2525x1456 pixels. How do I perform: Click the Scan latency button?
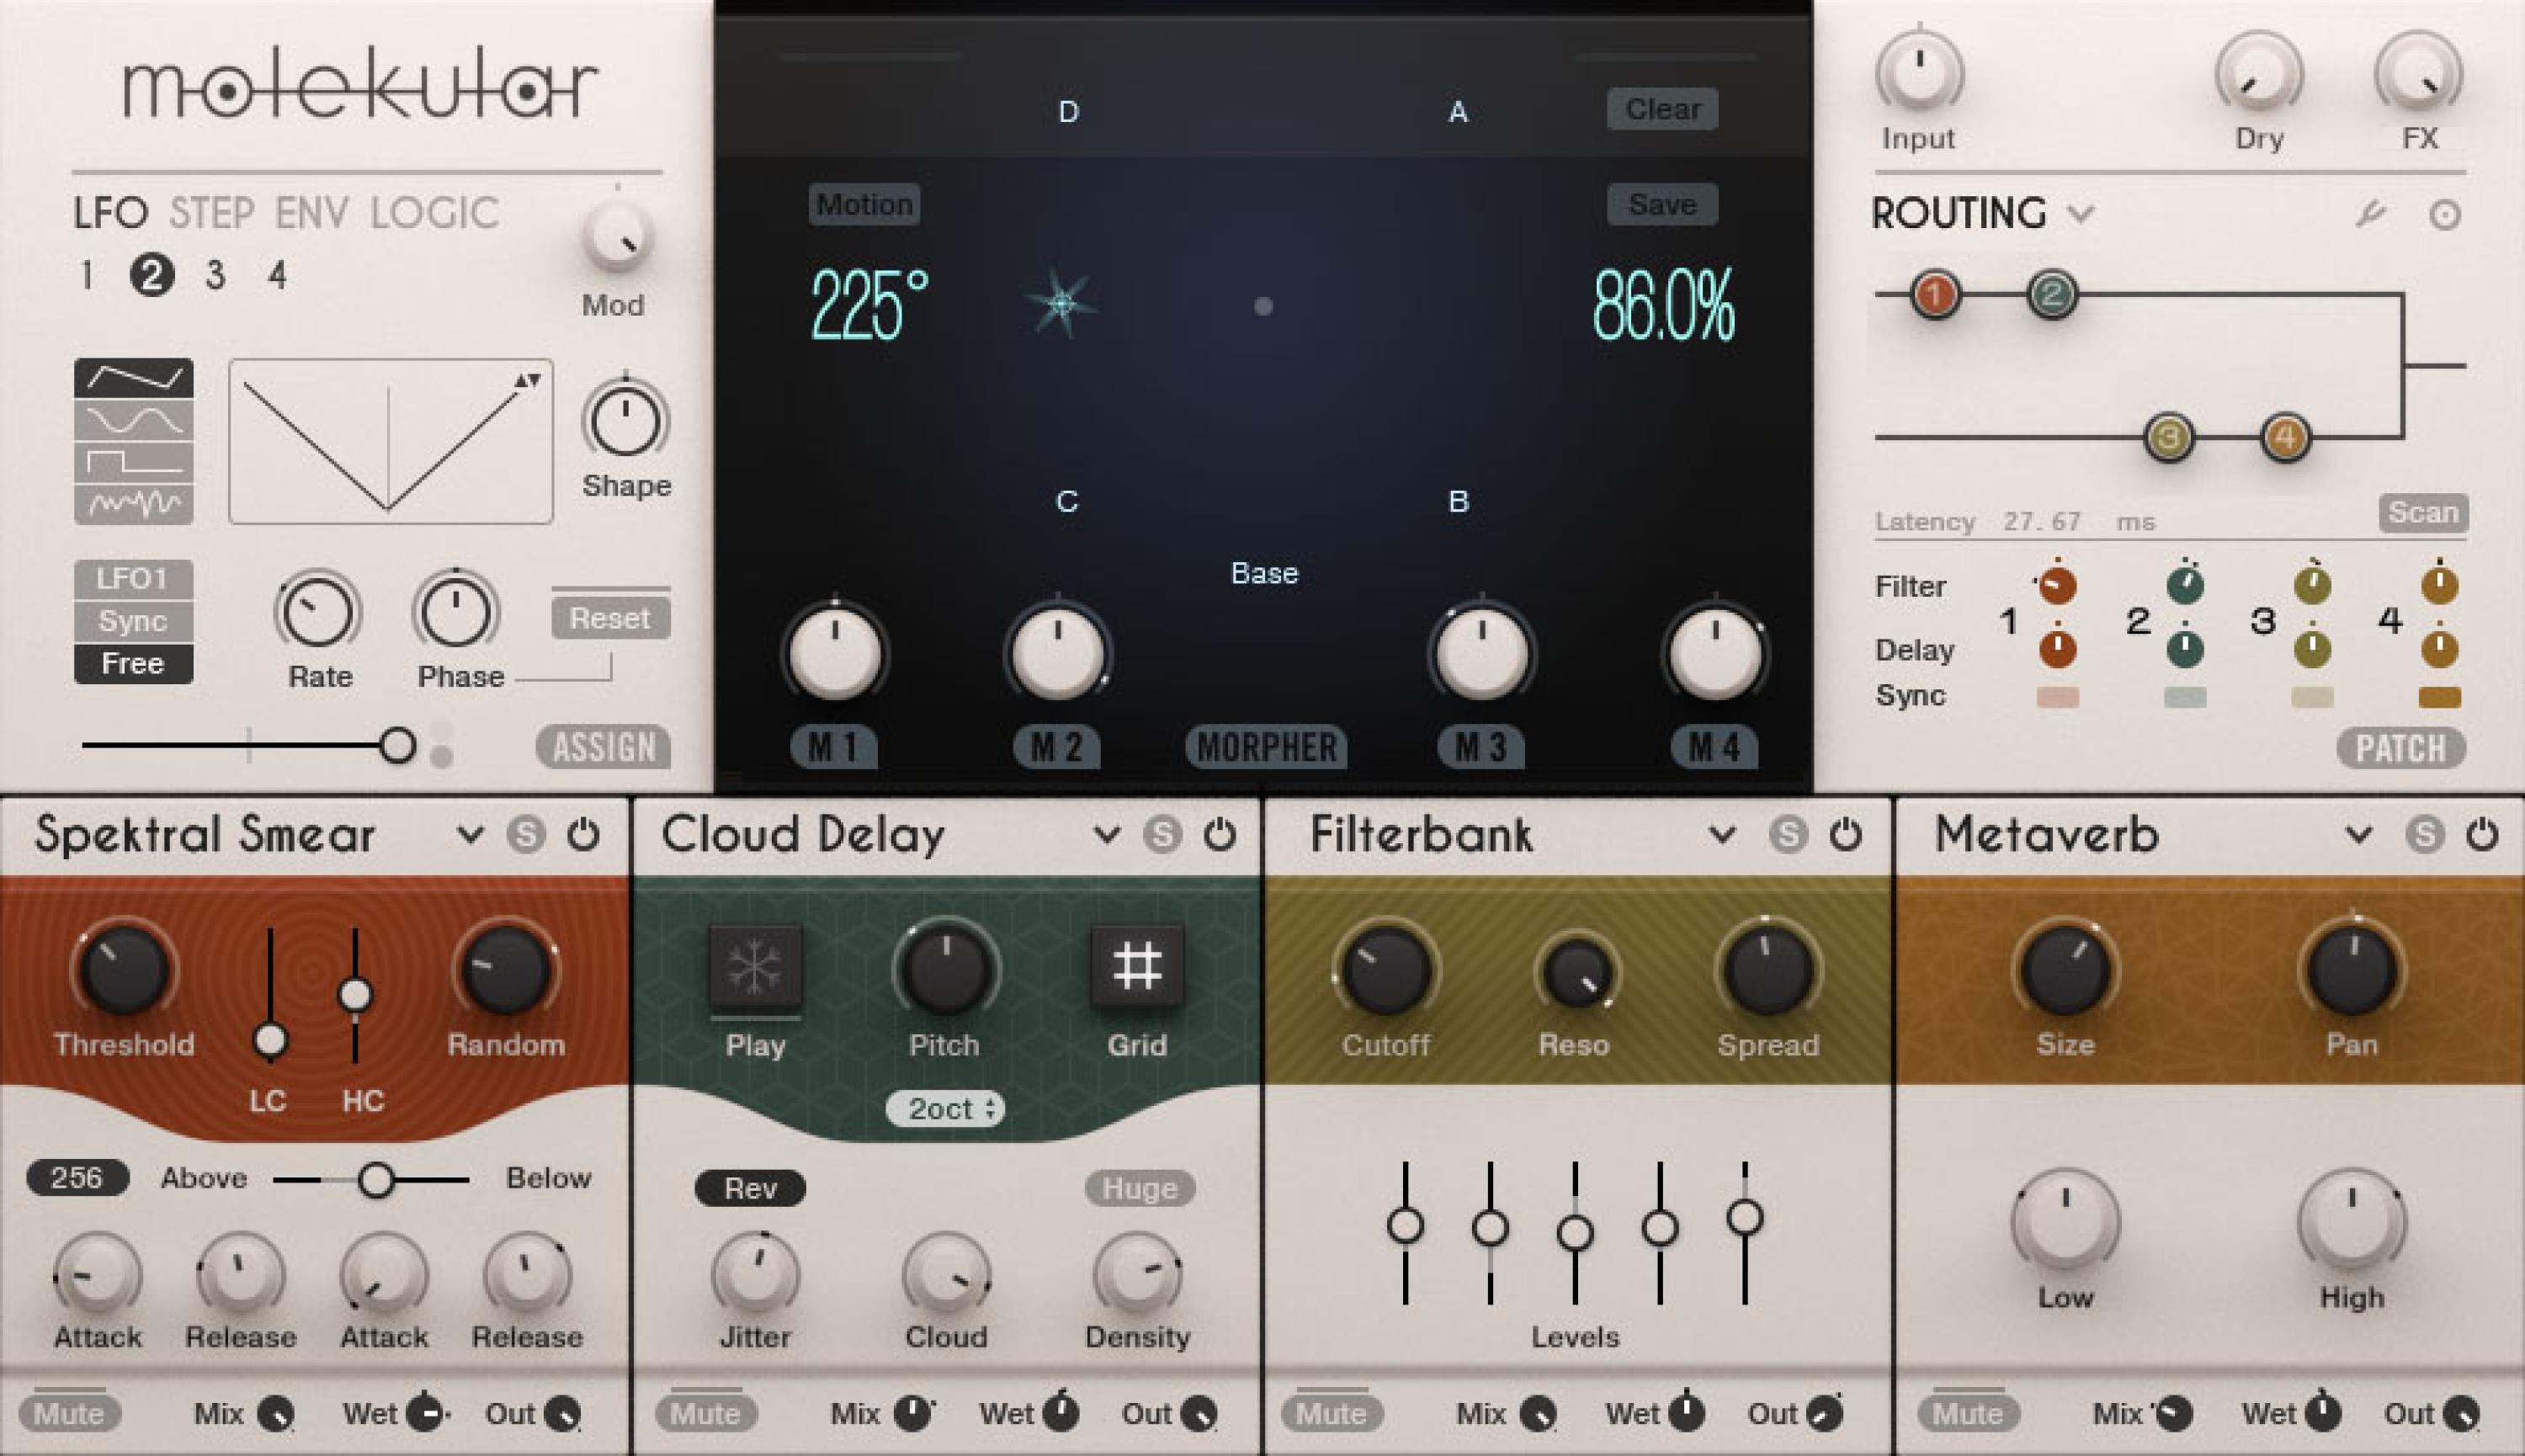coord(2423,512)
